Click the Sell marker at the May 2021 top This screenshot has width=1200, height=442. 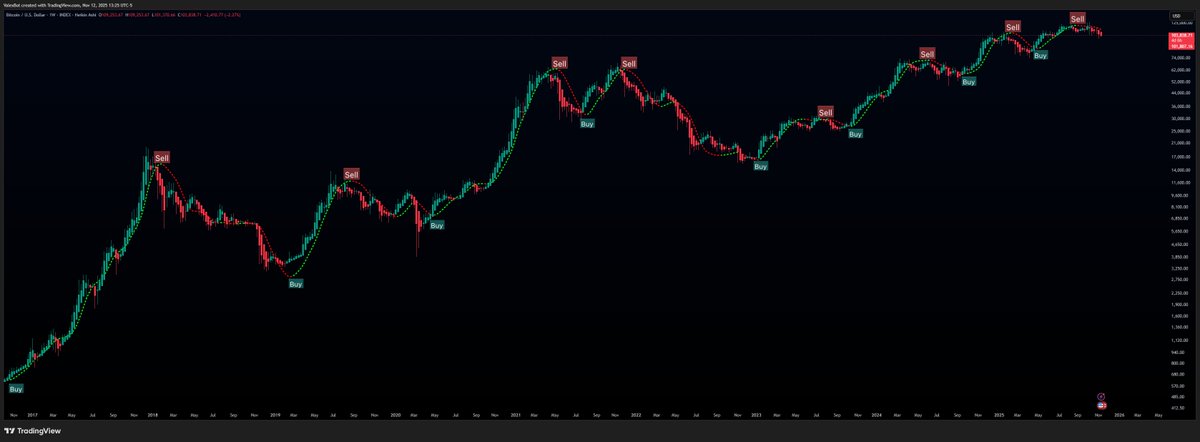[x=559, y=64]
